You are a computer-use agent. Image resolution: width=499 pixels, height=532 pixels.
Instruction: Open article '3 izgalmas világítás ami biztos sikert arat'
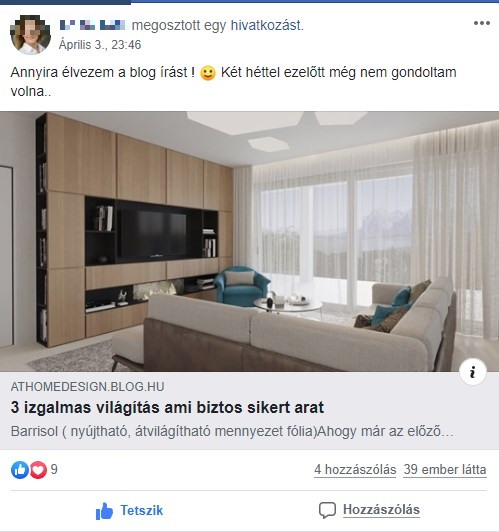coord(167,407)
